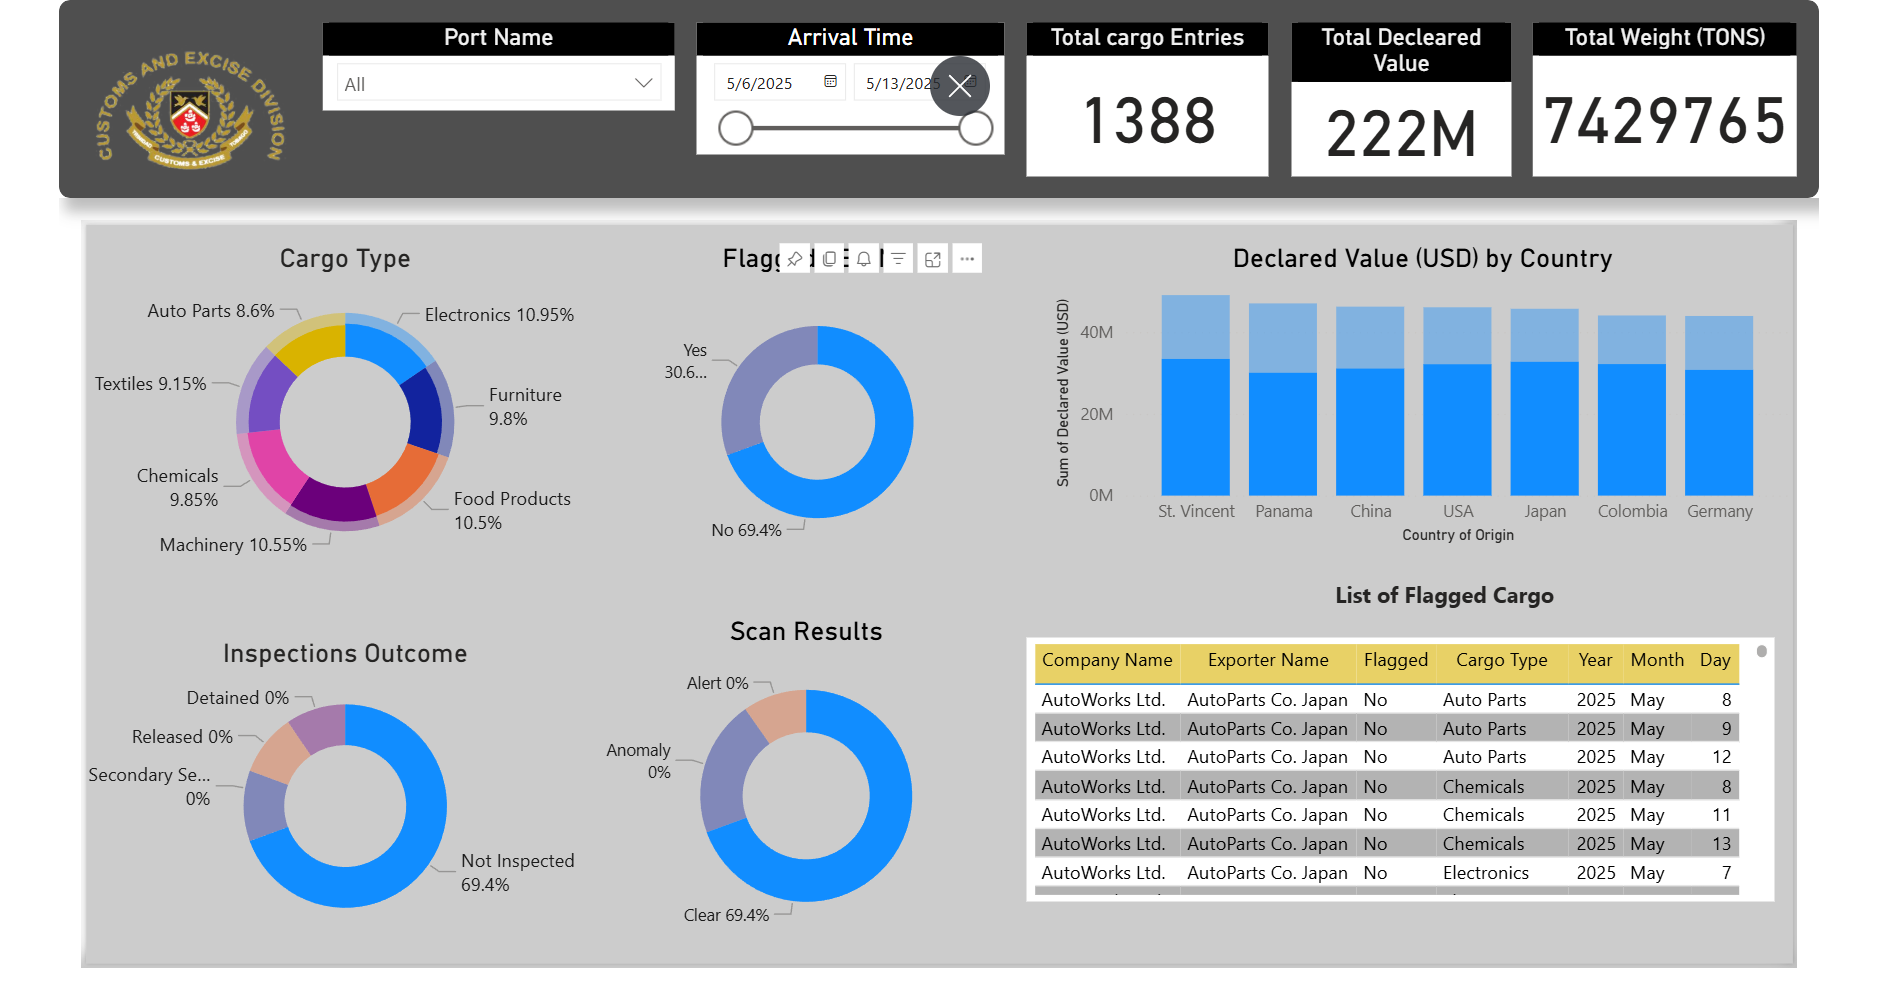Select the Panama bar in chart
The image size is (1879, 984).
[1283, 434]
